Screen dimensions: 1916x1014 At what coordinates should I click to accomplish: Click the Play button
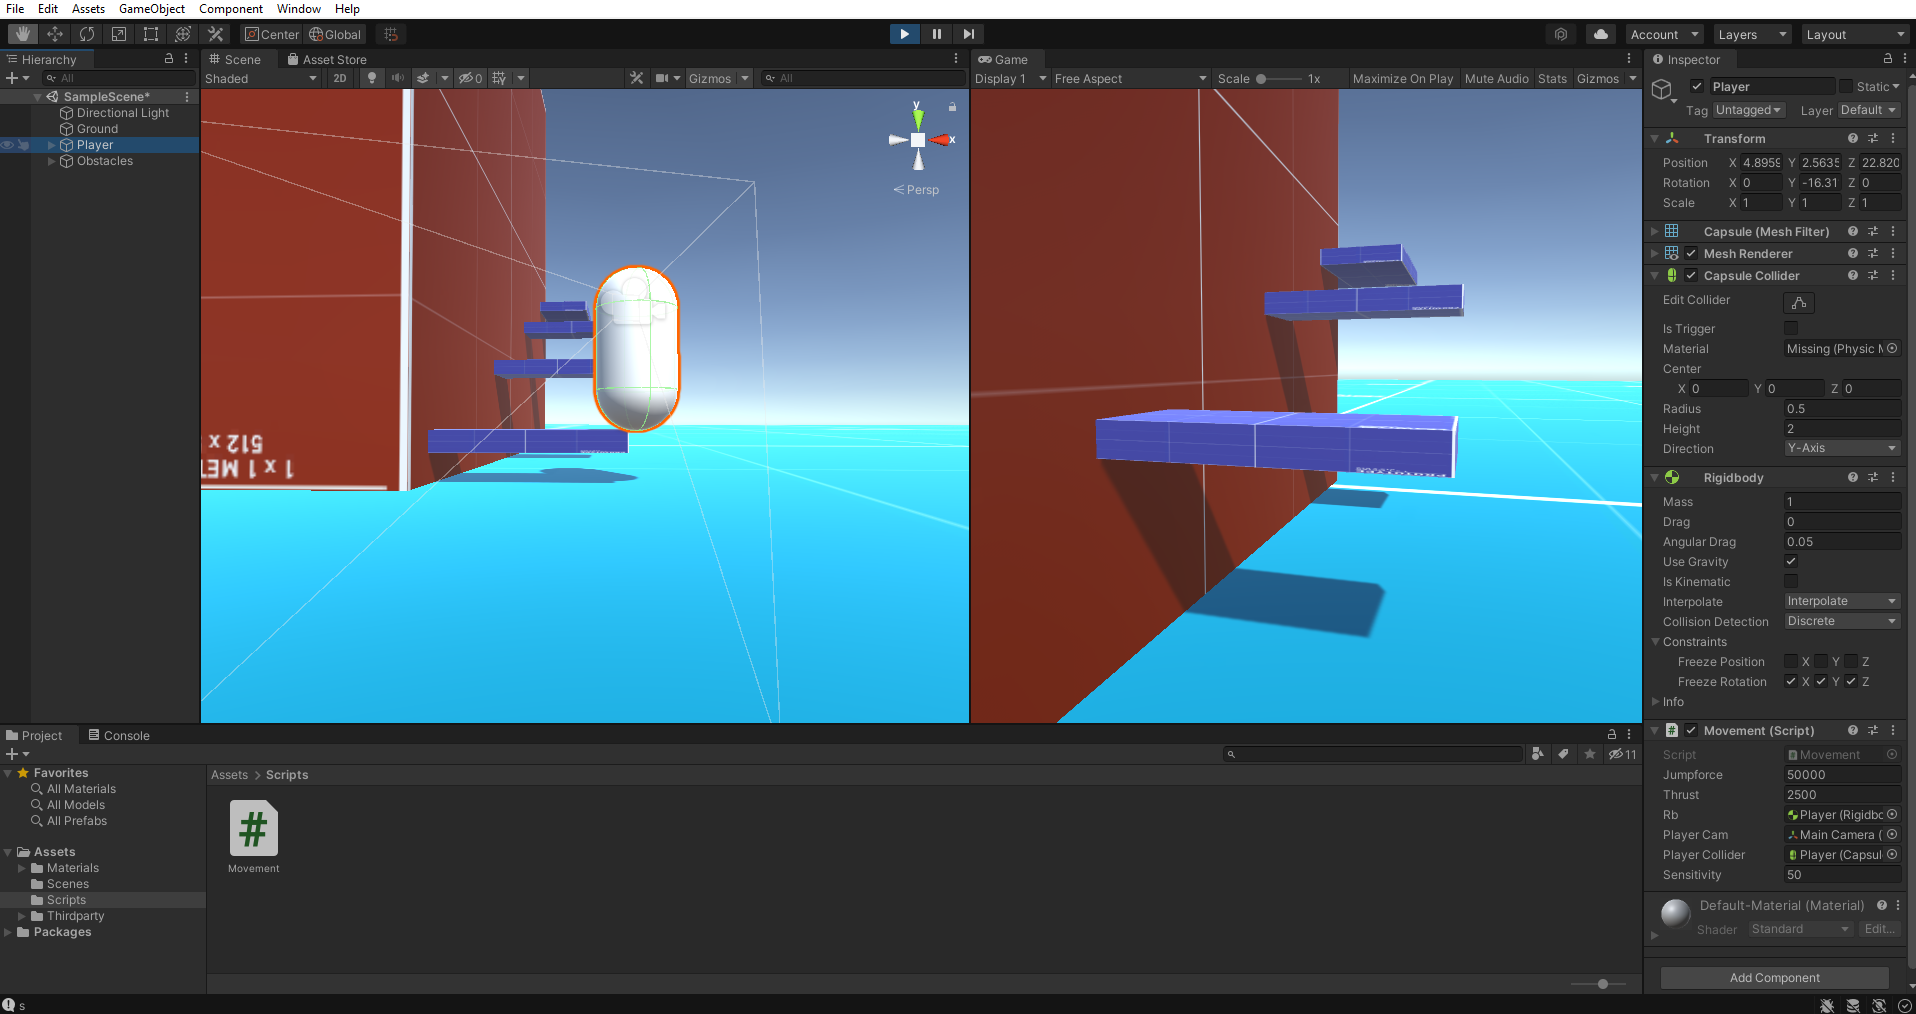click(904, 34)
